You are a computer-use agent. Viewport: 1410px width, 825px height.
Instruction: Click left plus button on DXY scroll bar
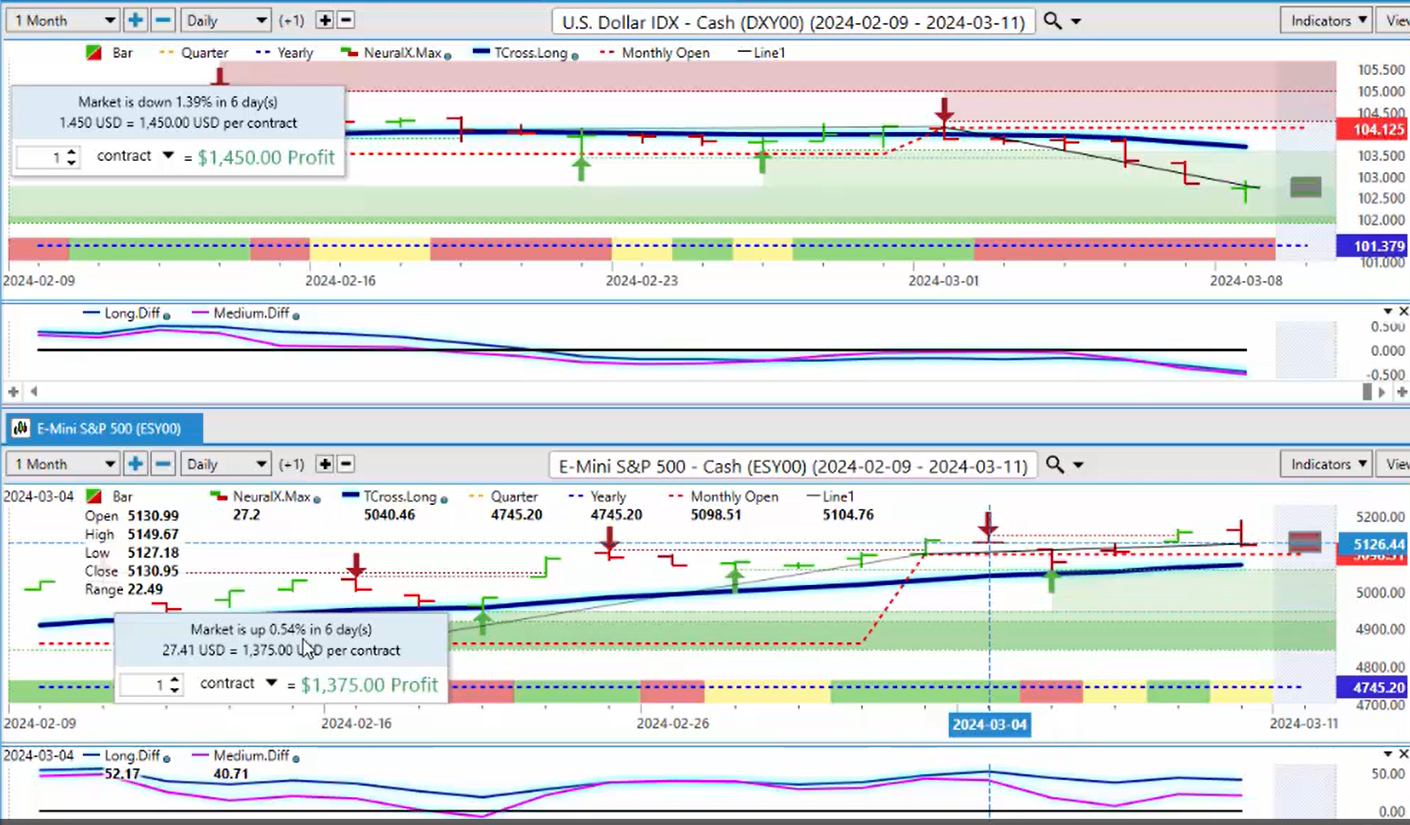click(x=14, y=392)
